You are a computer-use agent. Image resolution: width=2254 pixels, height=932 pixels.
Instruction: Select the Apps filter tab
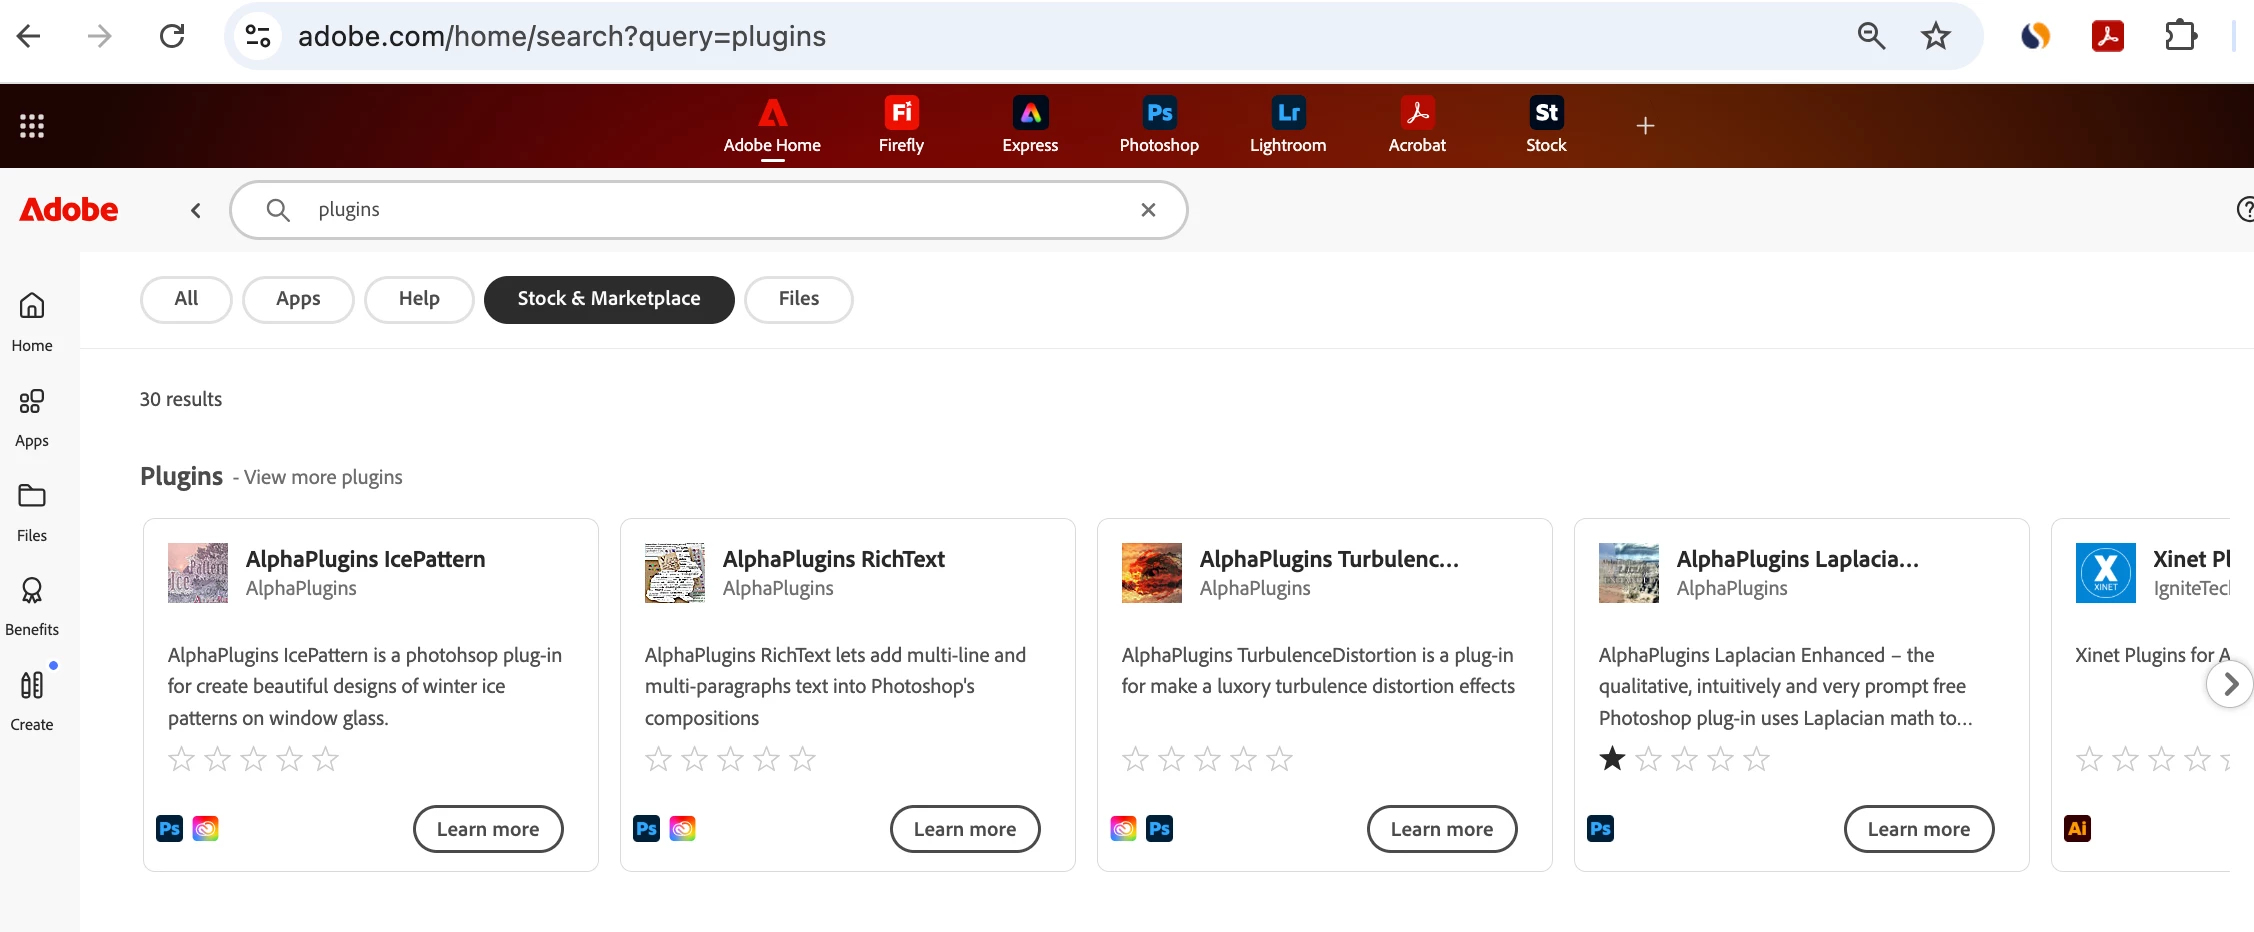(298, 299)
